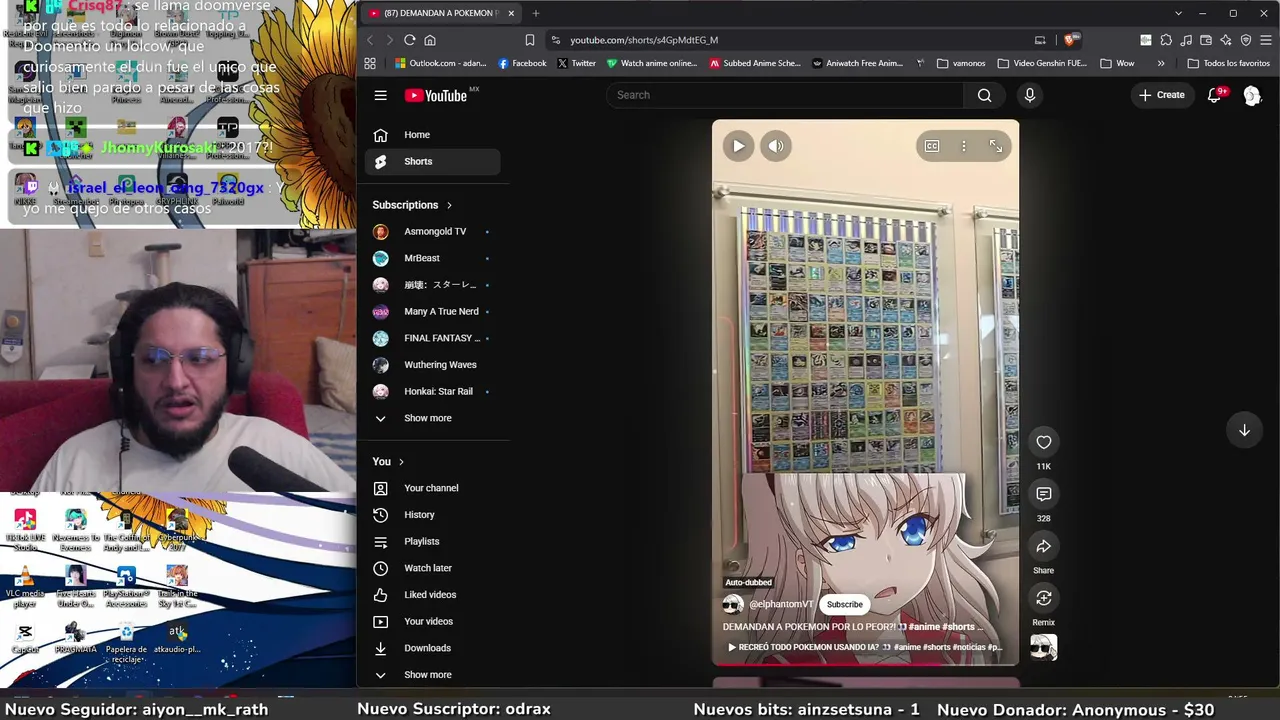Switch to the DEMANDAN A POKEMON browser tab
Viewport: 1280px width, 720px height.
[x=439, y=13]
